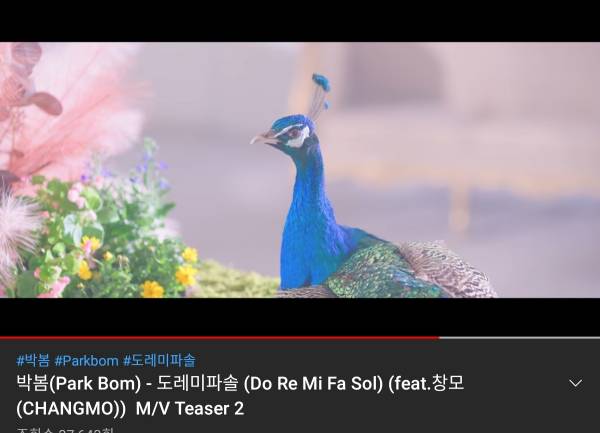Tap the Park Bom Do Re Mi Fa Sol title
Image resolution: width=600 pixels, height=433 pixels.
240,396
